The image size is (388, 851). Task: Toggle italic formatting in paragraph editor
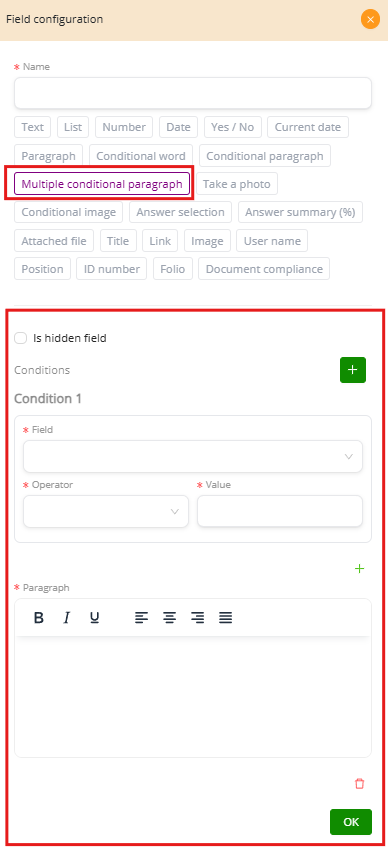67,618
